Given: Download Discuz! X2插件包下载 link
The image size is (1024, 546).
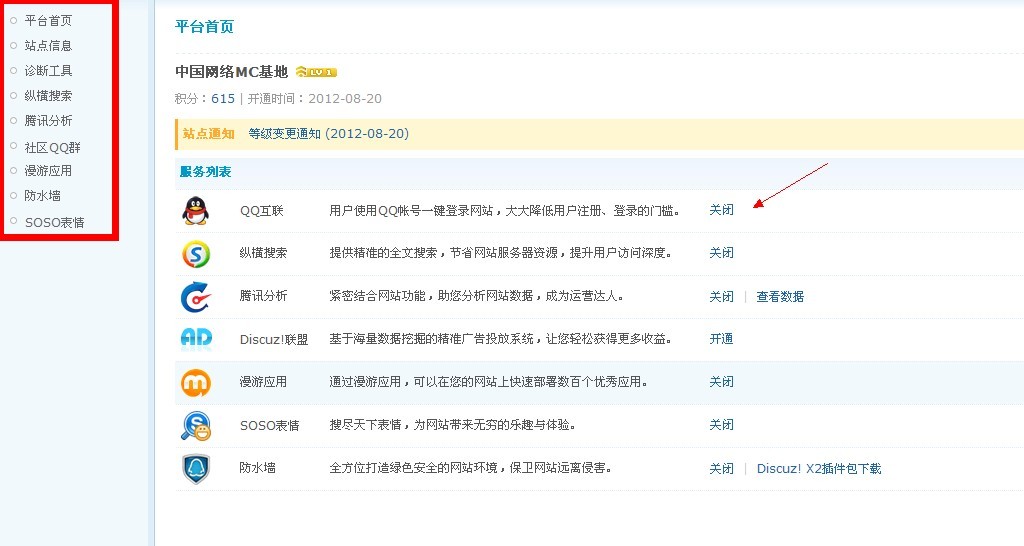Looking at the screenshot, I should 819,468.
